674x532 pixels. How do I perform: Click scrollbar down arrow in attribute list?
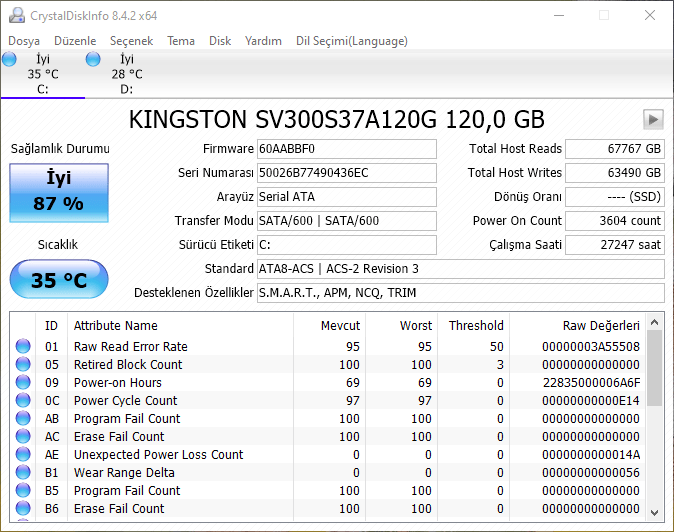tap(655, 513)
